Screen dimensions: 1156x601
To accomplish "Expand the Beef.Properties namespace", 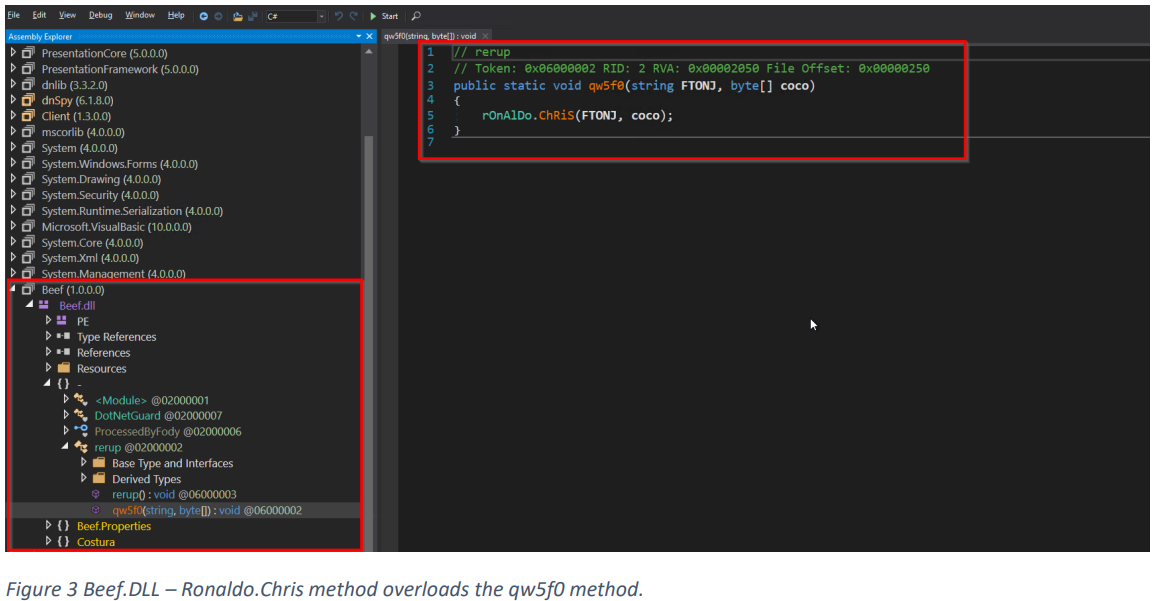I will tap(48, 526).
